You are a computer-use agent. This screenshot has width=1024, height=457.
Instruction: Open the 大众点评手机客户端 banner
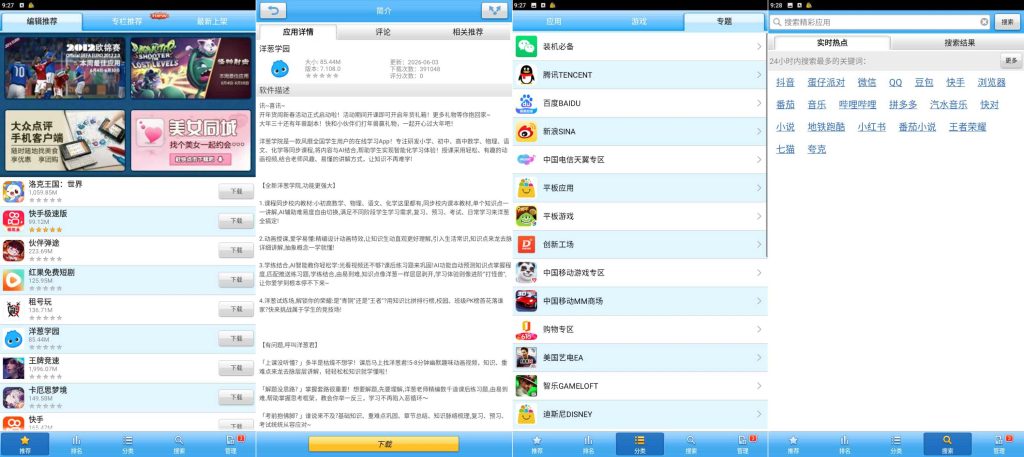65,140
